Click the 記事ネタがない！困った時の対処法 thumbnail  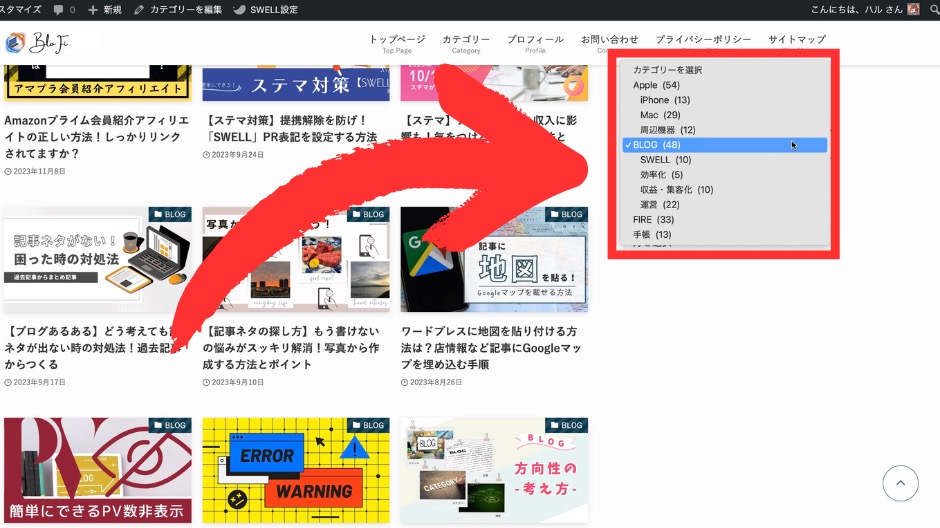[x=98, y=260]
